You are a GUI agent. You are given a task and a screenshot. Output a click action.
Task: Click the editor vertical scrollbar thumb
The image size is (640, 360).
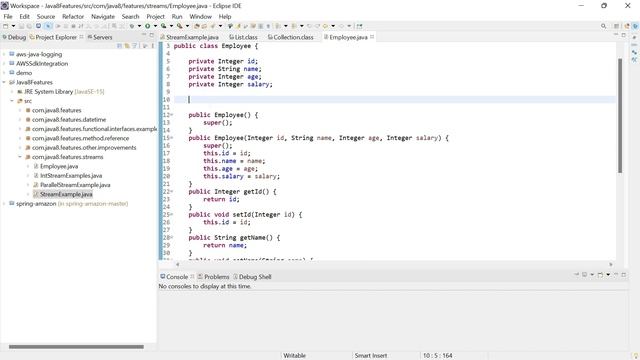click(x=620, y=116)
